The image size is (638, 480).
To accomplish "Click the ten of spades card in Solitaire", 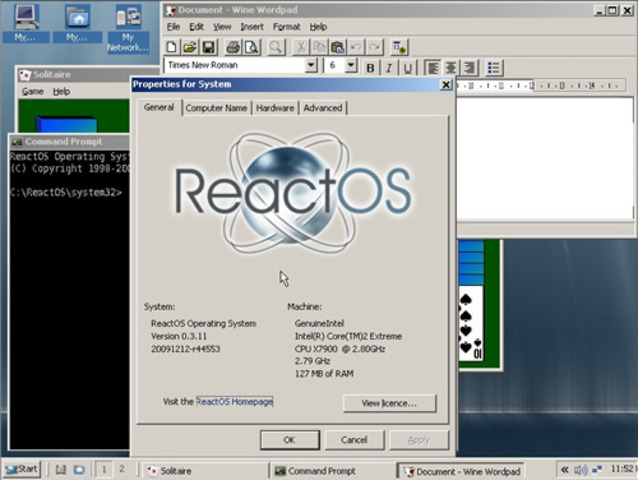I will (472, 323).
